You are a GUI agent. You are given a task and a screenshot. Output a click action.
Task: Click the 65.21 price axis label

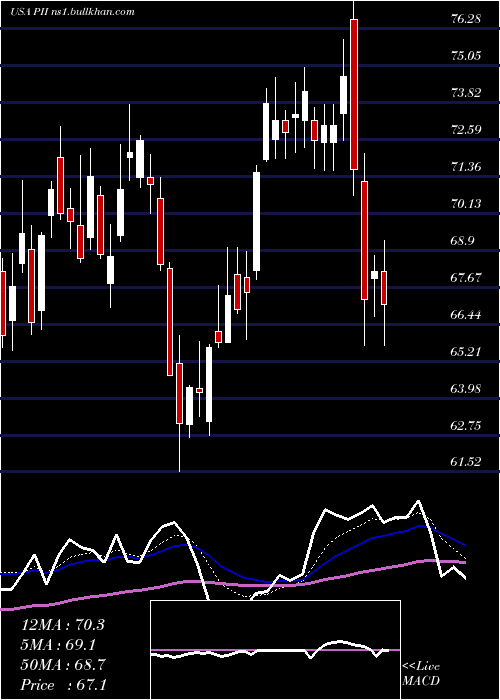(466, 352)
